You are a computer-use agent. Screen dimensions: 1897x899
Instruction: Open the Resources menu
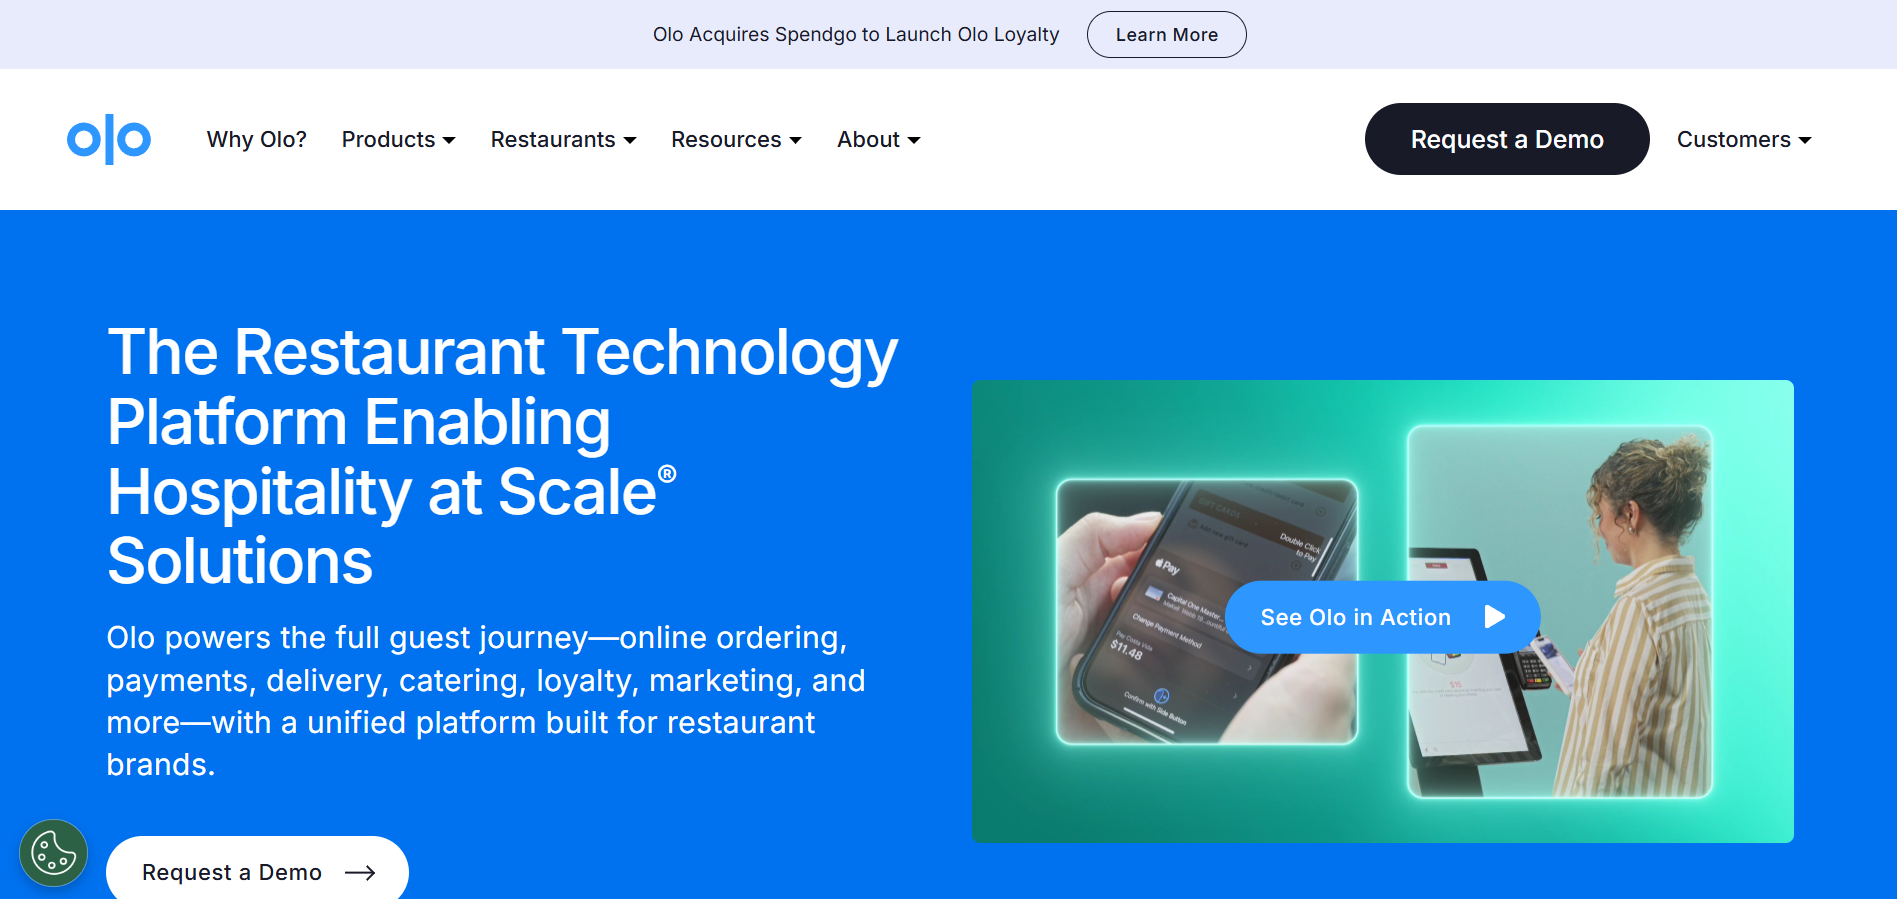736,139
